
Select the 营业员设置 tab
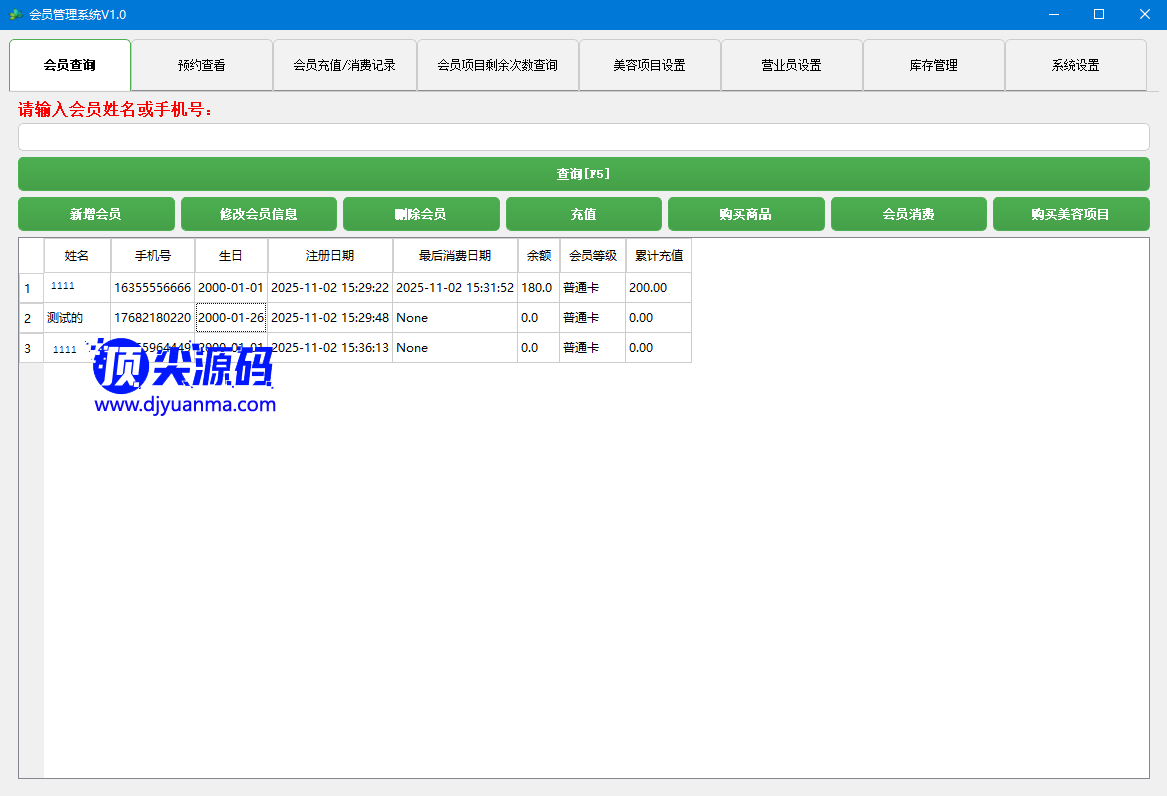[791, 66]
